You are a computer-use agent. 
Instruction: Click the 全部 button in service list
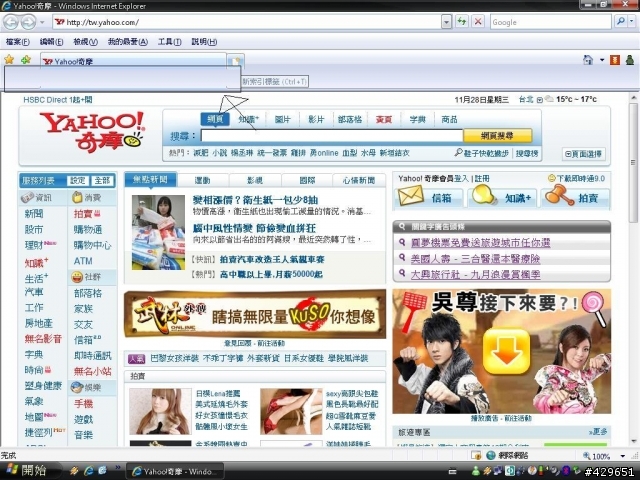click(x=102, y=180)
